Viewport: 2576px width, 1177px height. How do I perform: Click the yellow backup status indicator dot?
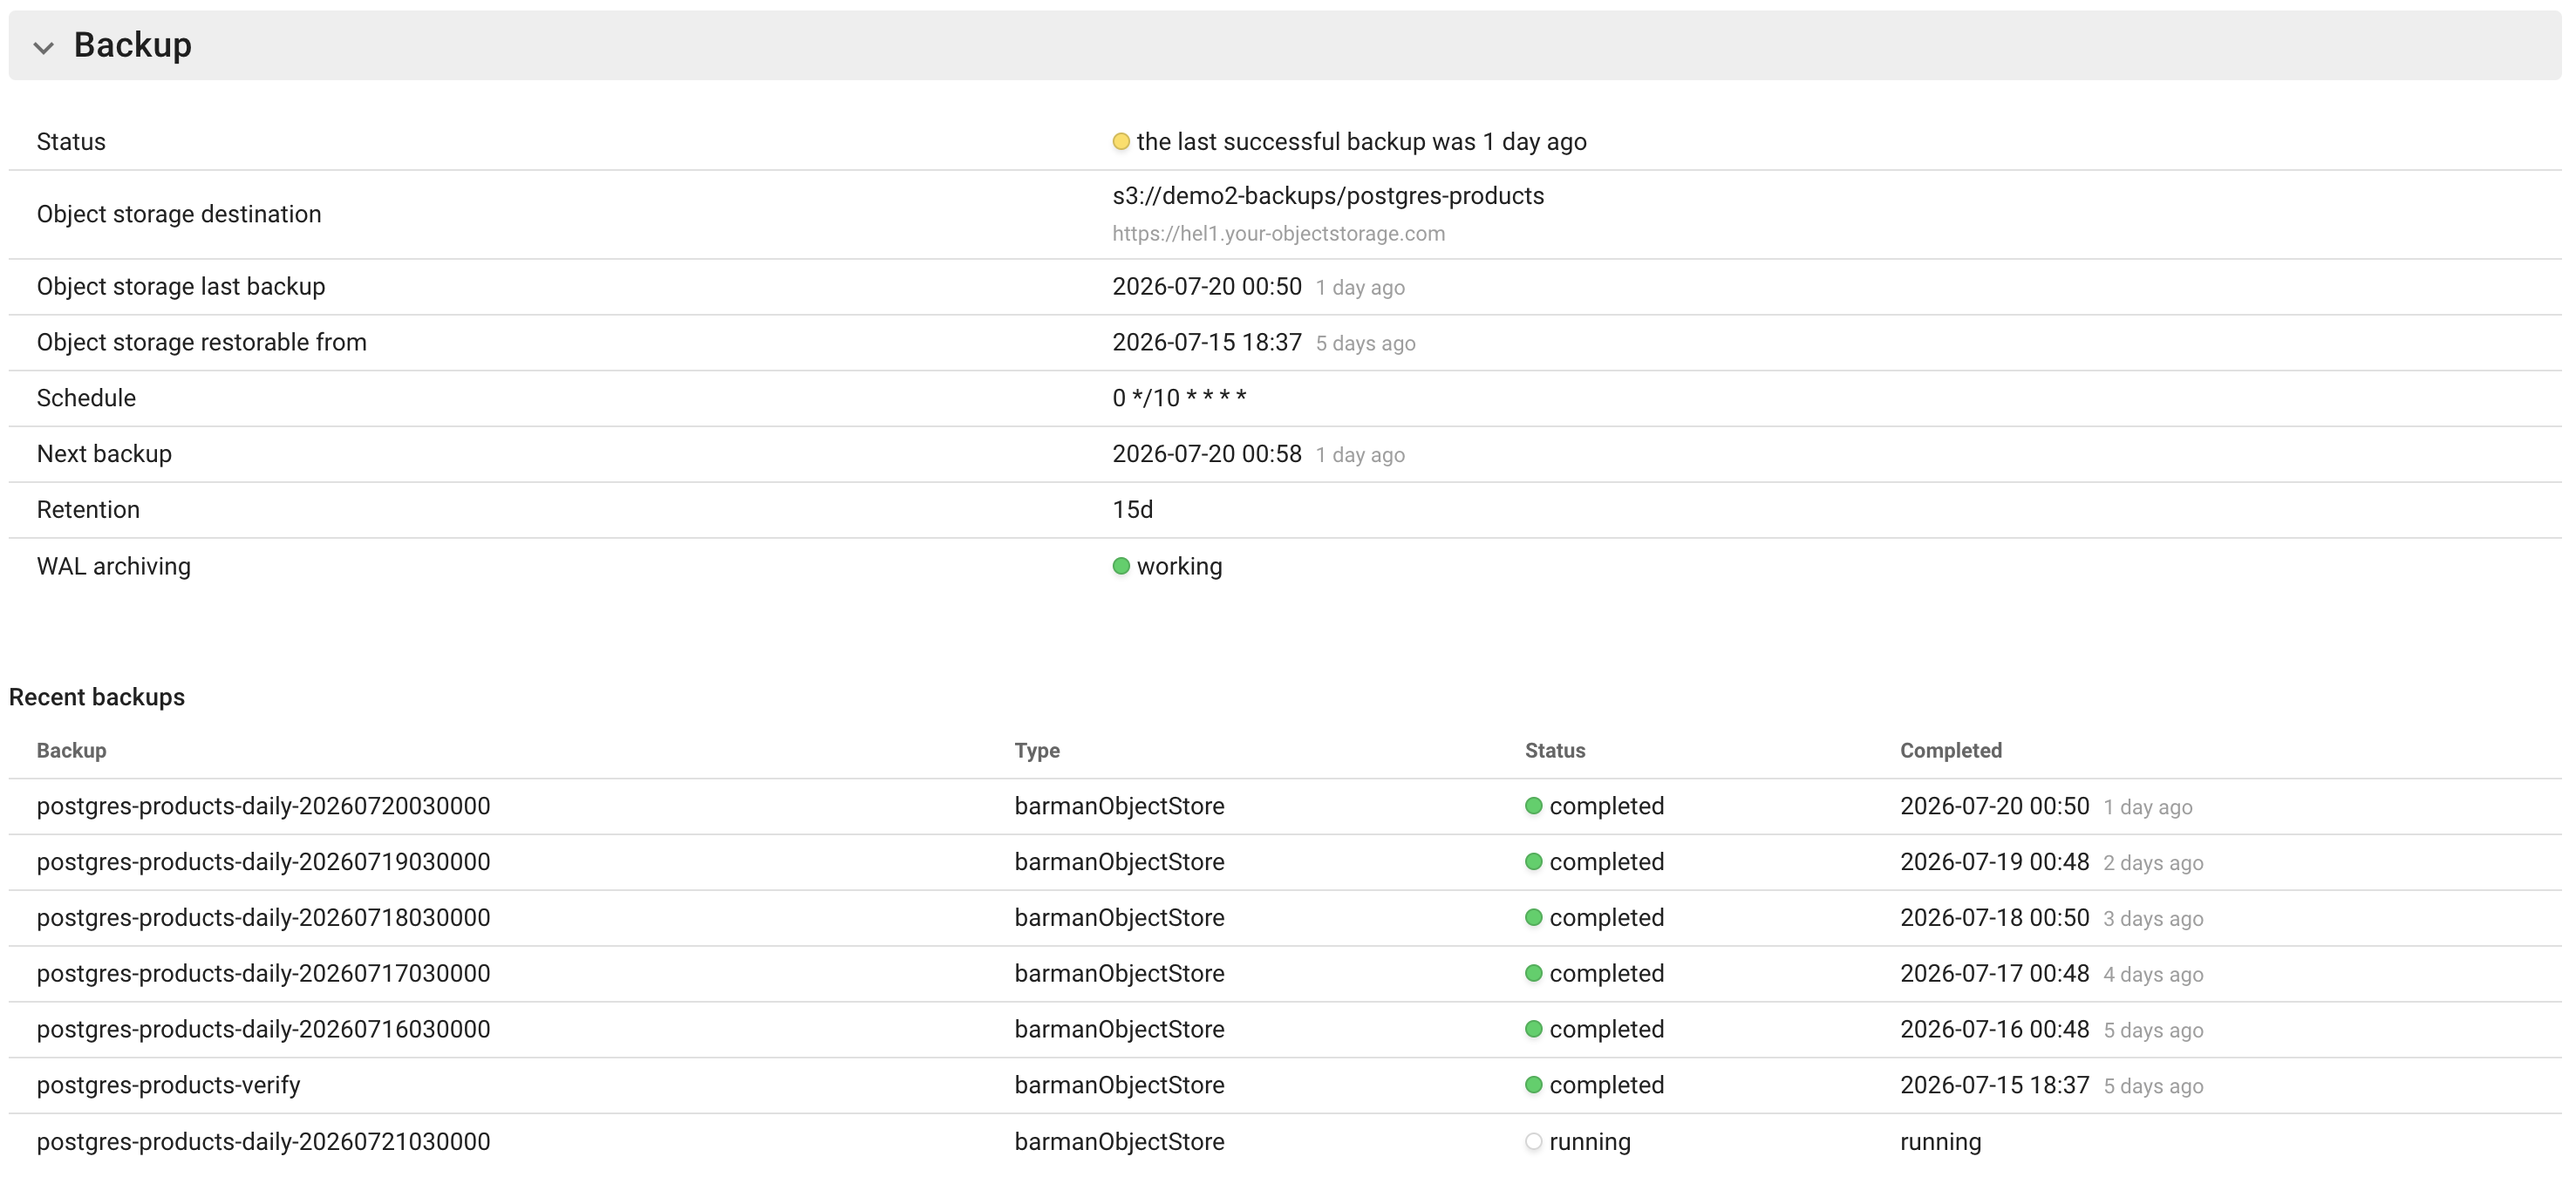click(1121, 142)
